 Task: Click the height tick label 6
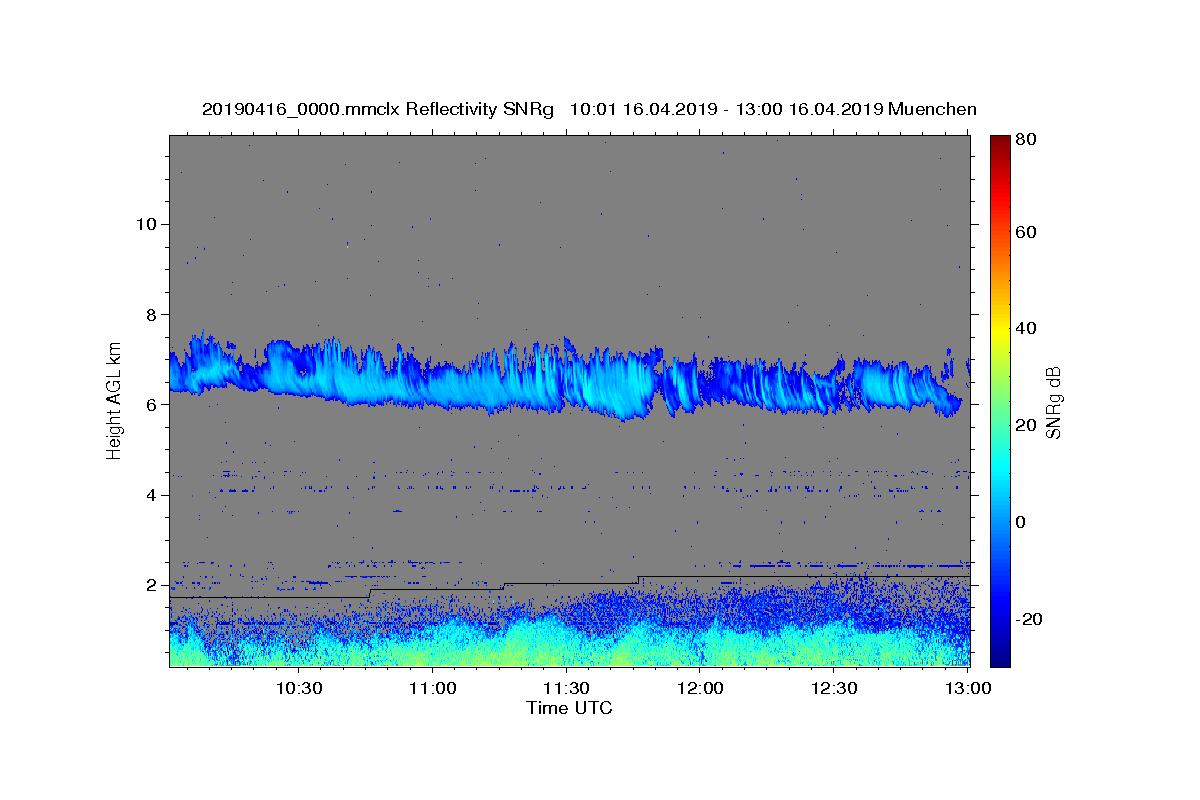pyautogui.click(x=151, y=405)
